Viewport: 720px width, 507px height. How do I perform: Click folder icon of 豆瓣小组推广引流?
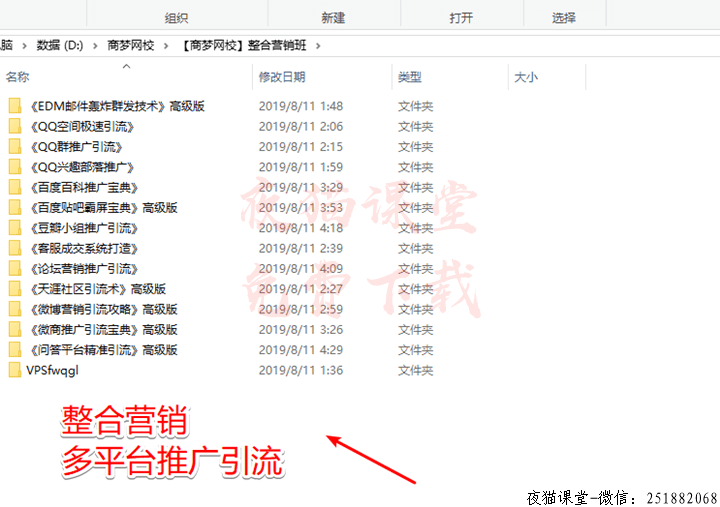15,228
